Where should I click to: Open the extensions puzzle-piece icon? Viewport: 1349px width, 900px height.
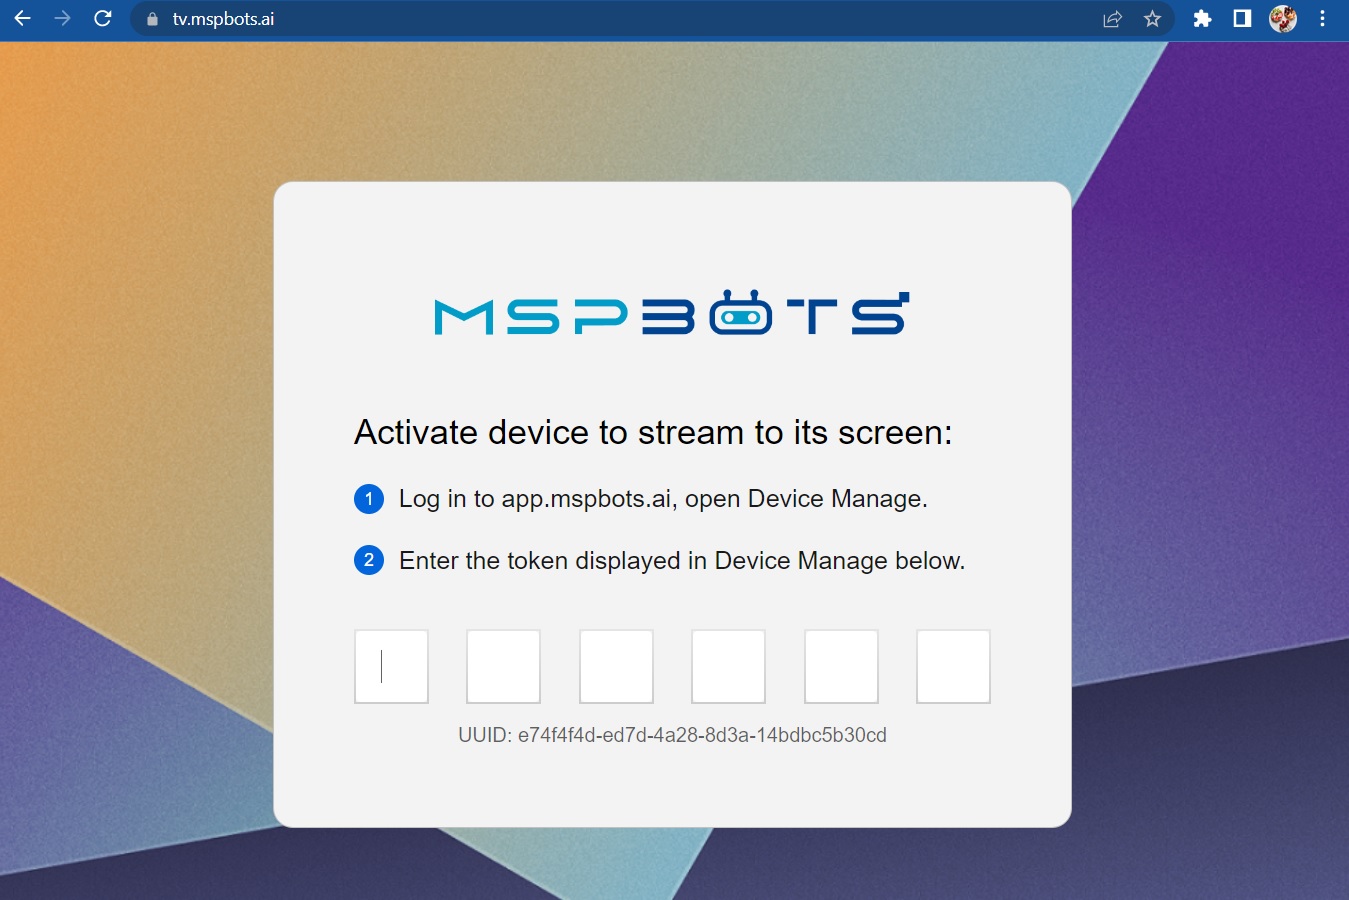coord(1203,18)
